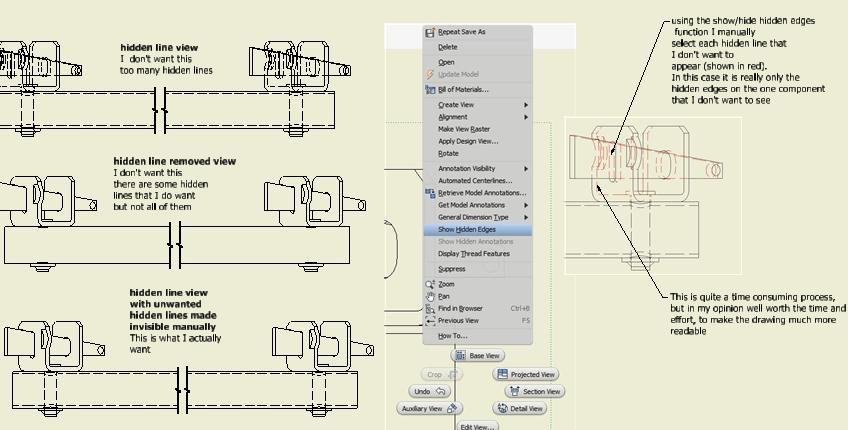This screenshot has height=430, width=848.
Task: Click the Repeat Save As disk icon
Action: pyautogui.click(x=430, y=32)
